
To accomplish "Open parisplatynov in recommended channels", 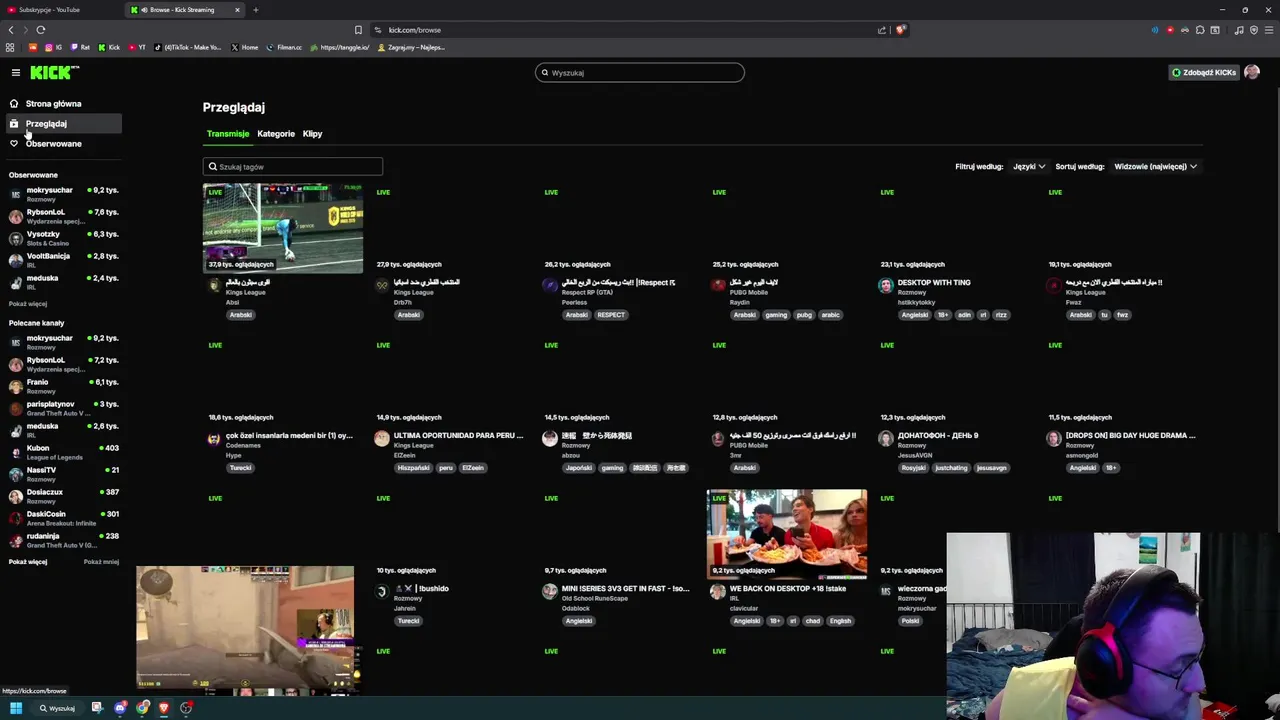I will pyautogui.click(x=63, y=408).
